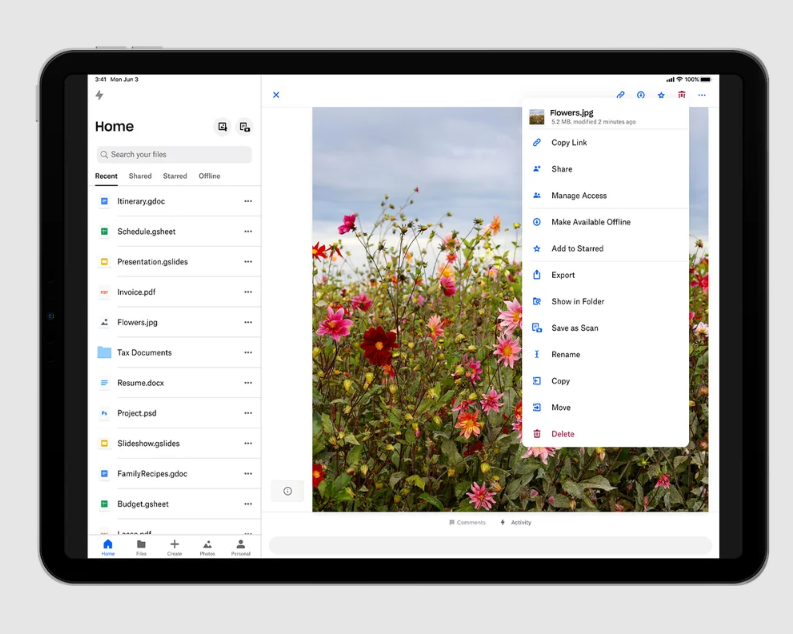The width and height of the screenshot is (793, 634).
Task: Click the download icon in top toolbar
Action: [641, 95]
